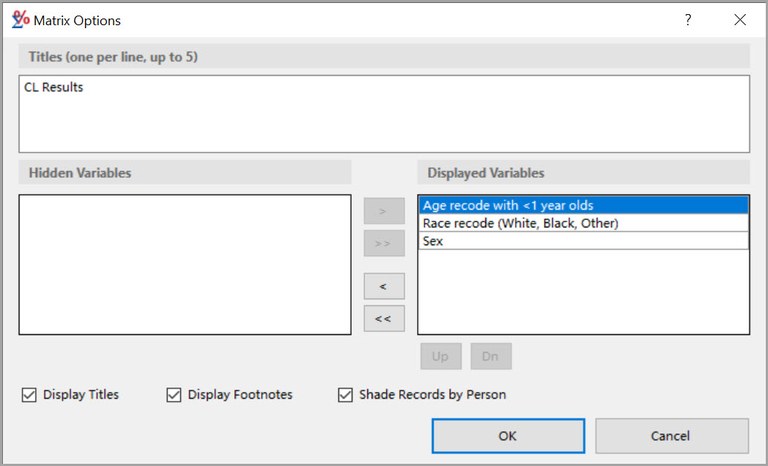
Task: Move selected variable to hidden with single left arrow
Action: [x=384, y=286]
